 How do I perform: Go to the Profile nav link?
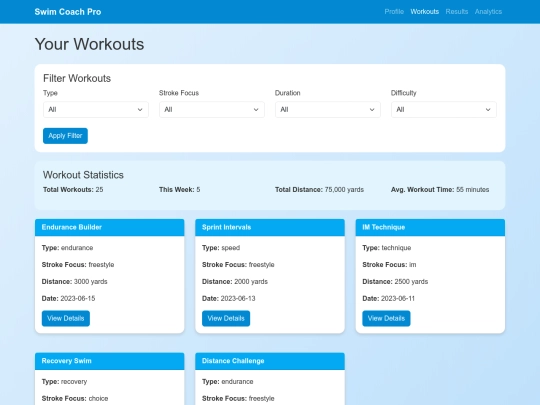[x=394, y=12]
